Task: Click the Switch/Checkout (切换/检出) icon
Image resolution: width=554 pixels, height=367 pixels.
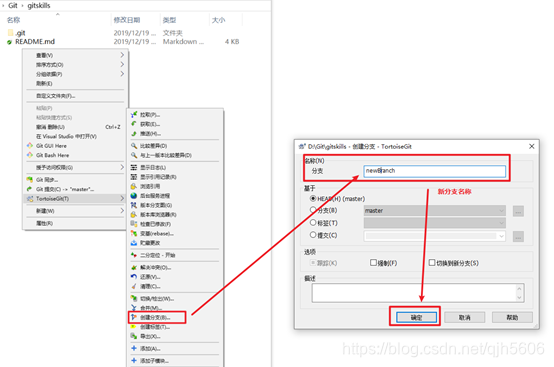Action: tap(134, 298)
